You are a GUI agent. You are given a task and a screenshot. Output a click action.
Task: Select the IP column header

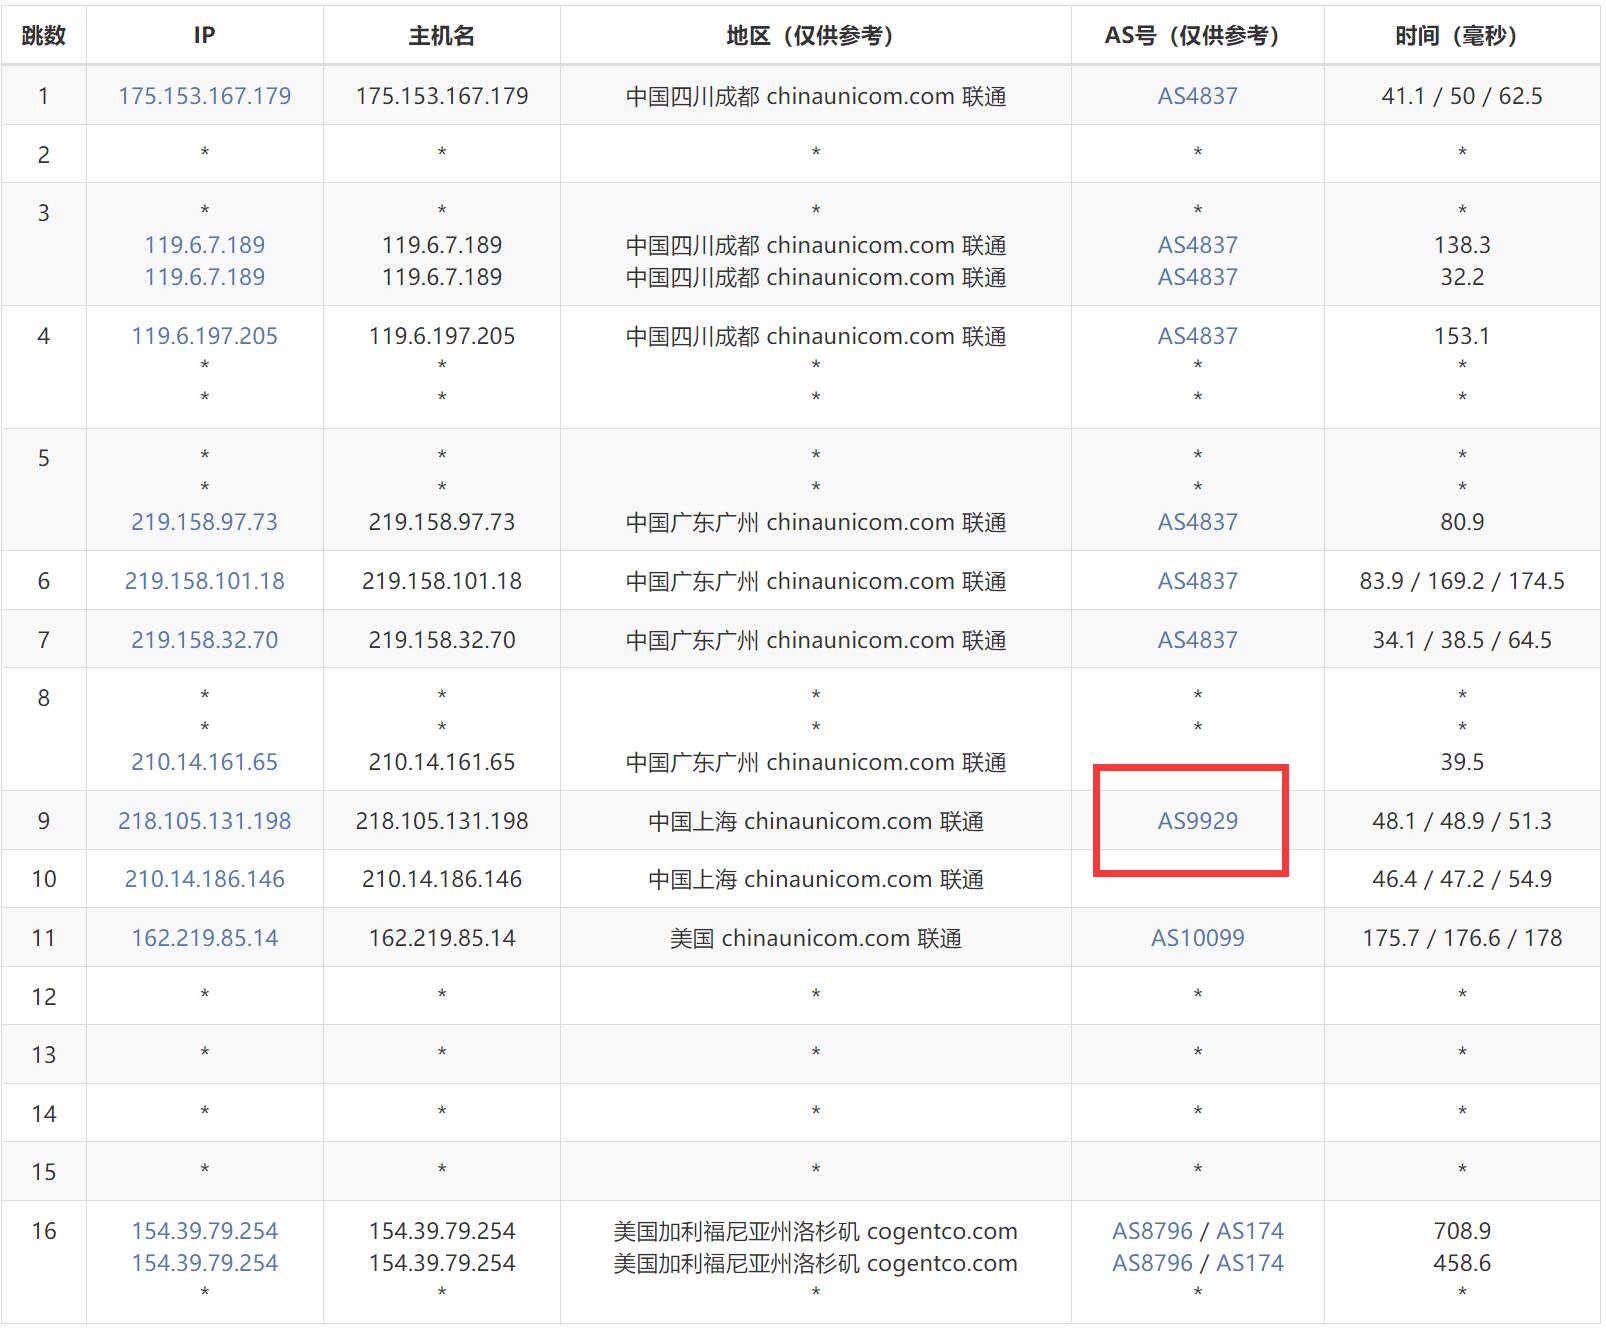(204, 36)
